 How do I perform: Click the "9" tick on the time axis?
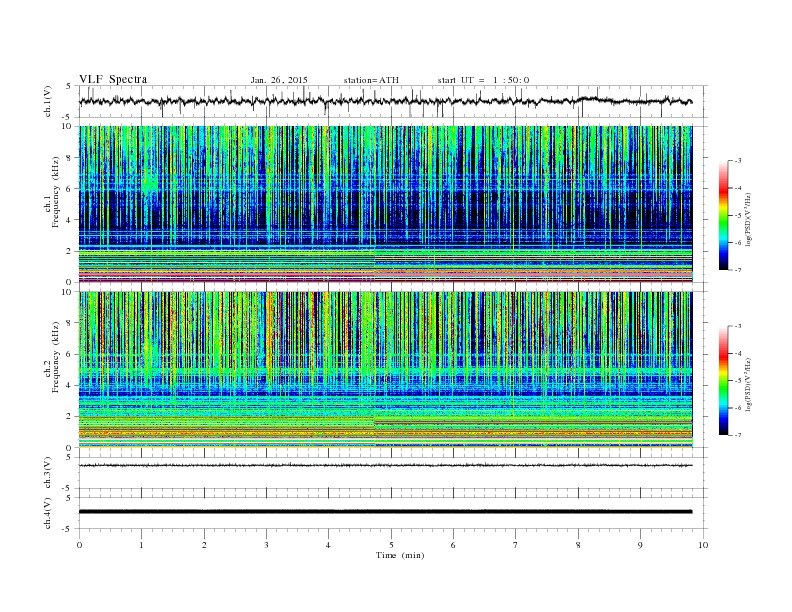pyautogui.click(x=640, y=545)
